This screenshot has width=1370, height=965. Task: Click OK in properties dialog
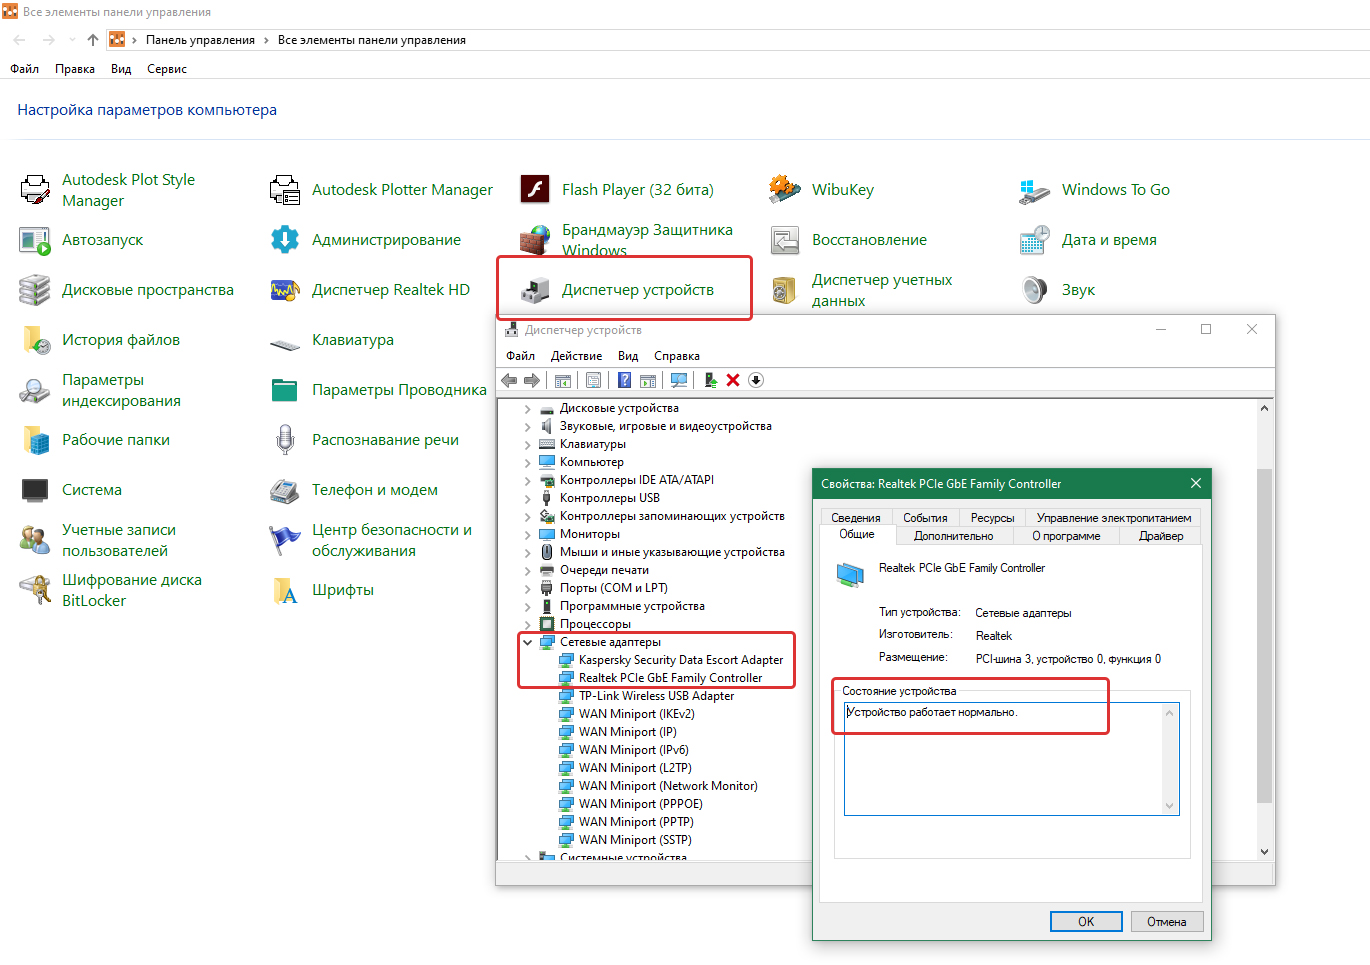click(1086, 922)
